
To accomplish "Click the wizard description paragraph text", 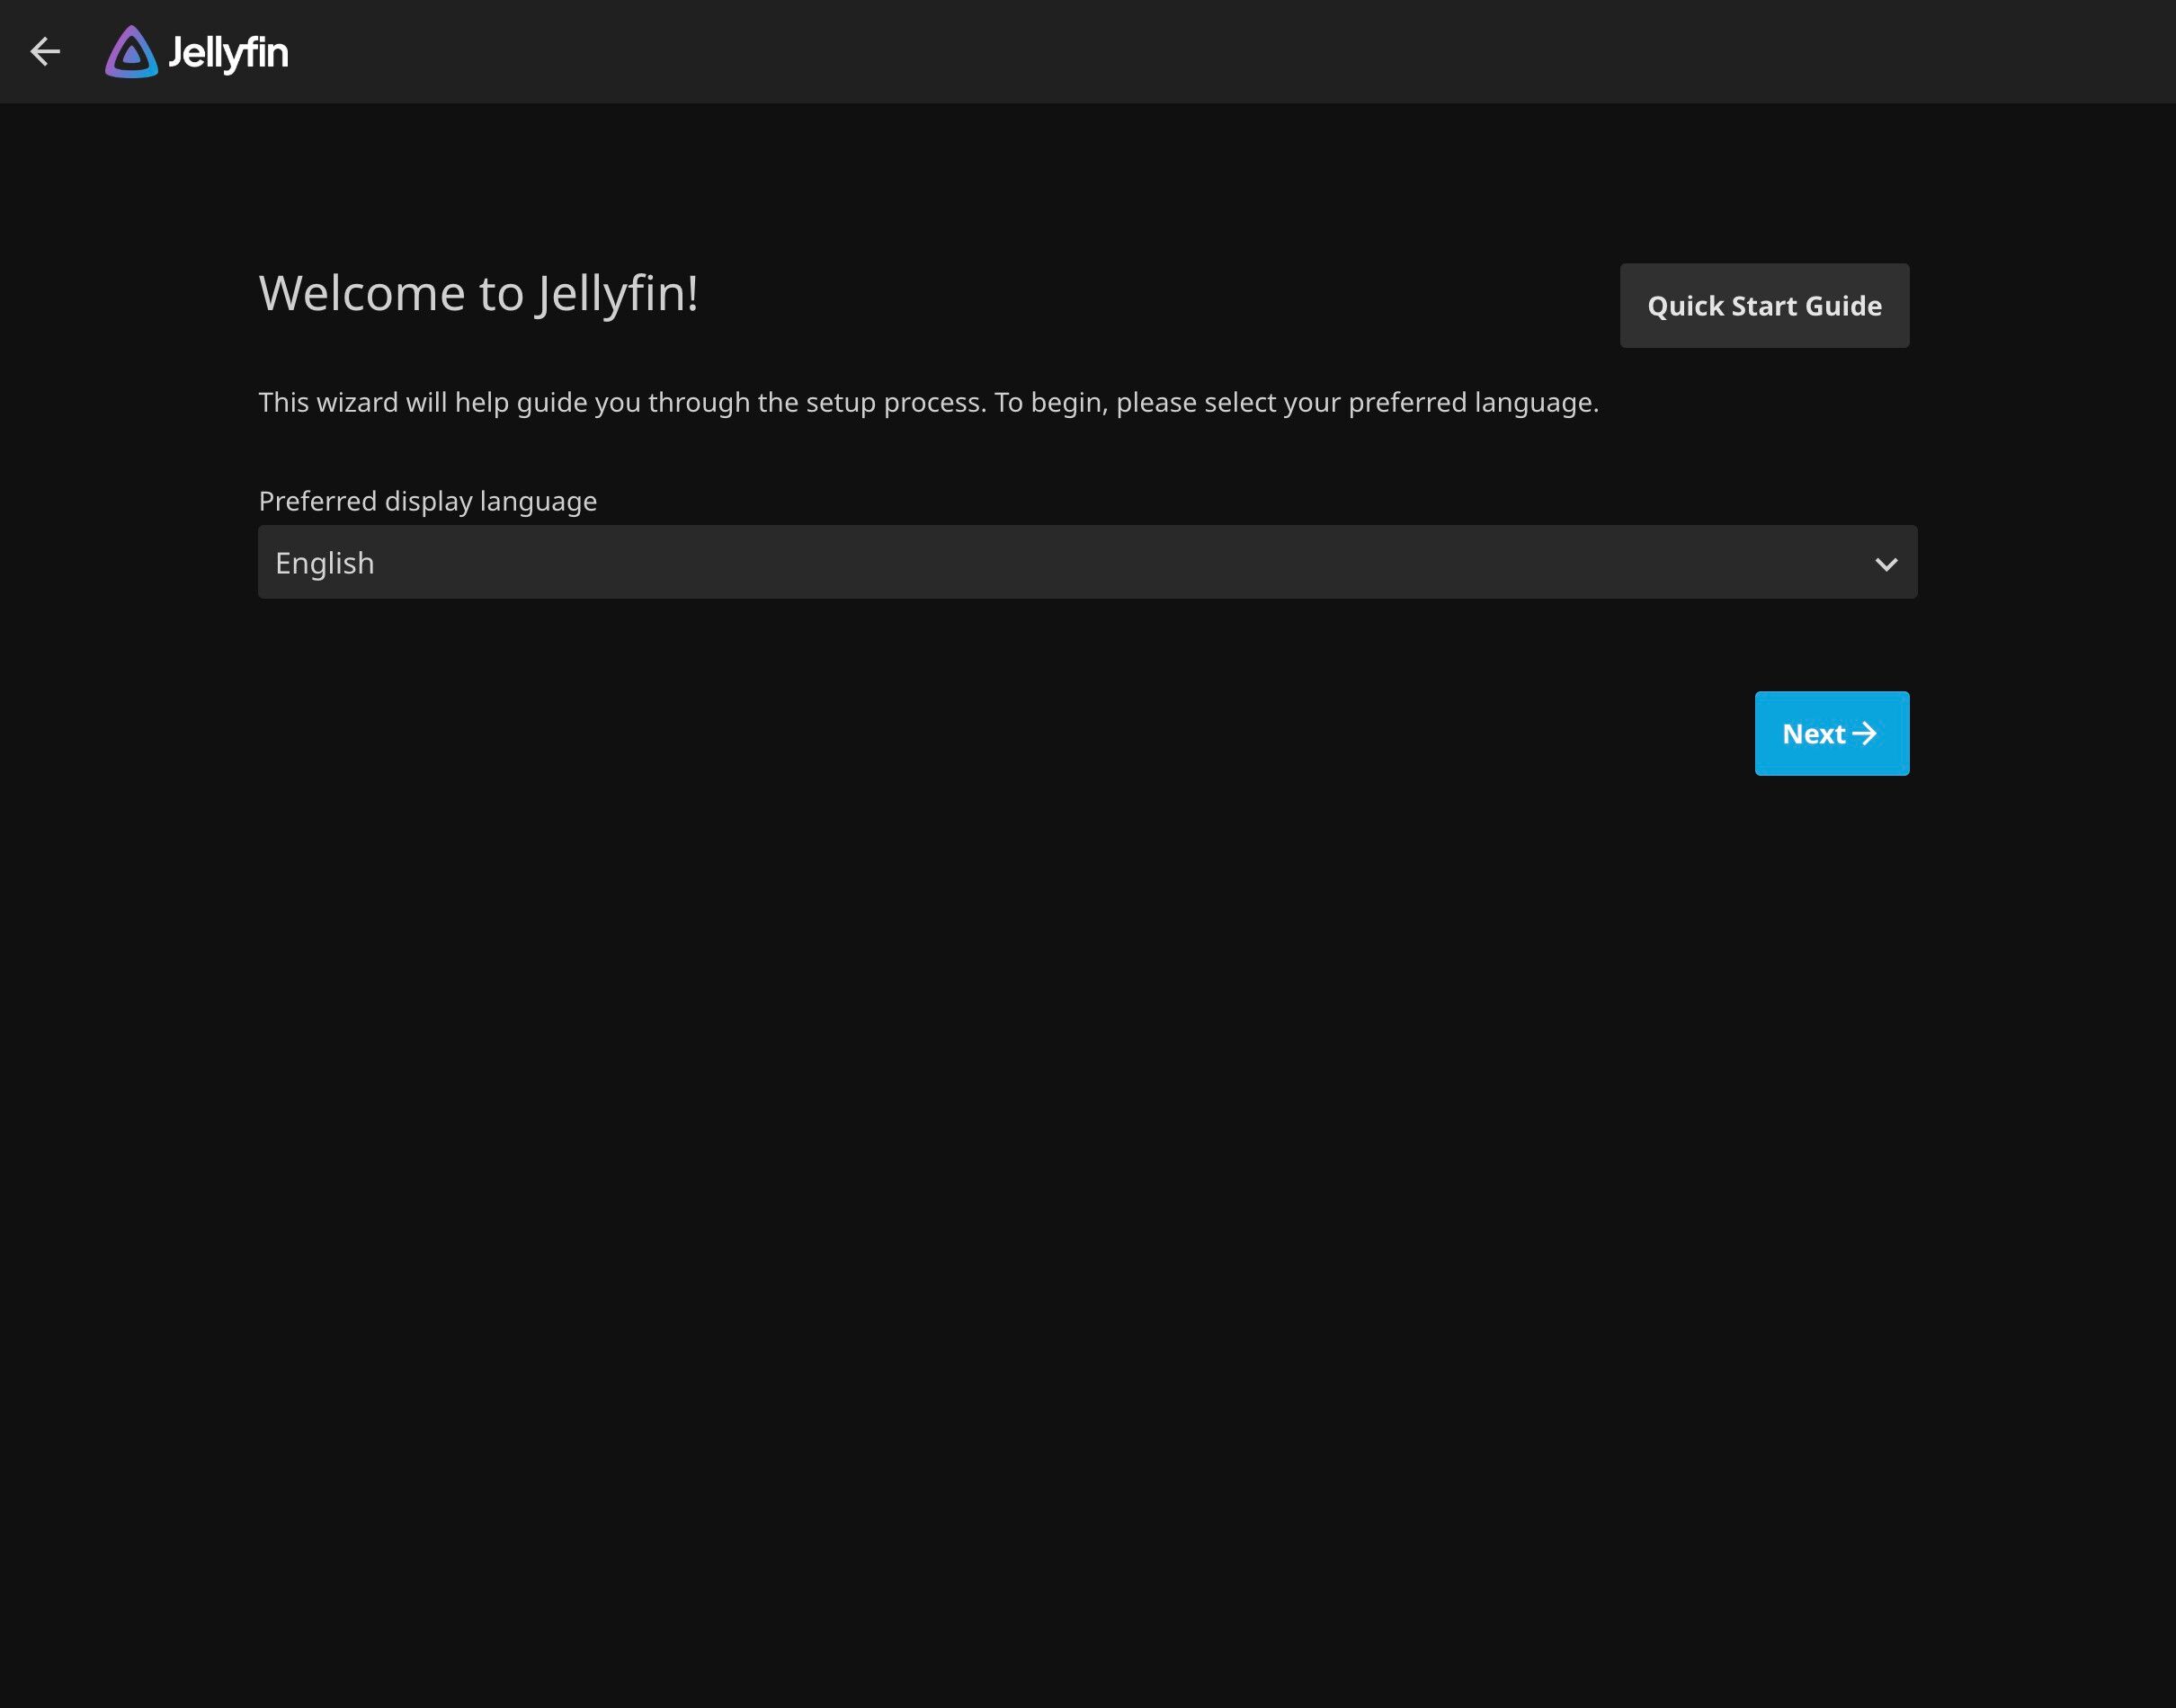I will (x=928, y=402).
